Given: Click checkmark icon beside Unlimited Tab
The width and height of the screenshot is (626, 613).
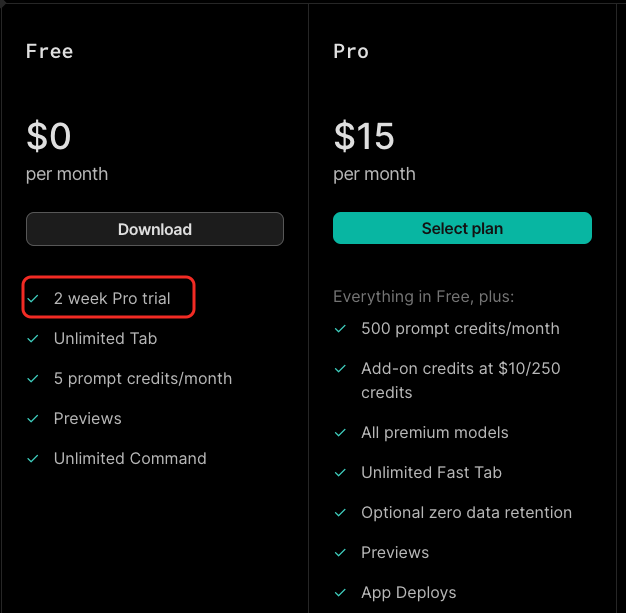Looking at the screenshot, I should click(x=33, y=339).
